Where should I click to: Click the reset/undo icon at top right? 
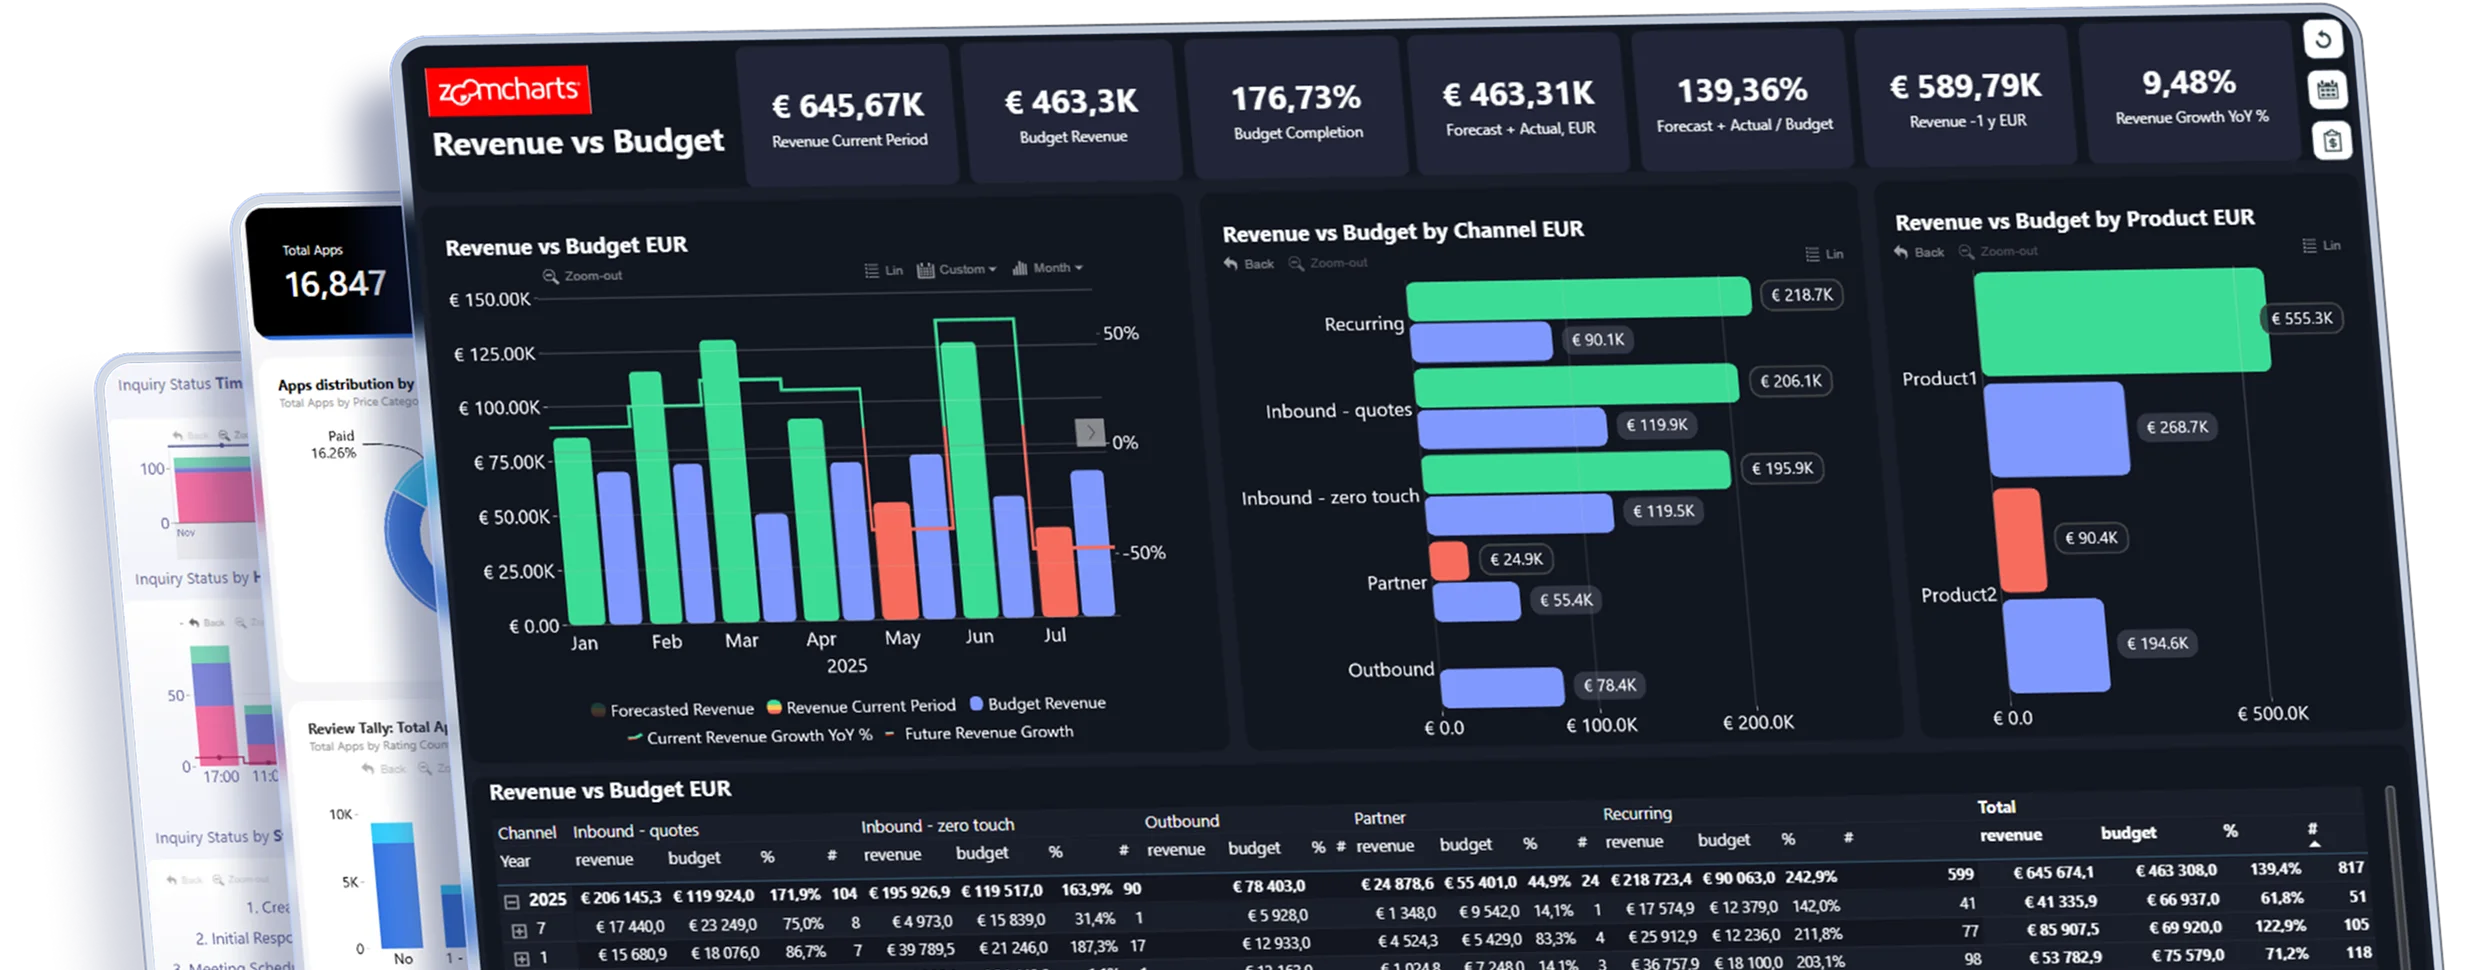point(2323,40)
